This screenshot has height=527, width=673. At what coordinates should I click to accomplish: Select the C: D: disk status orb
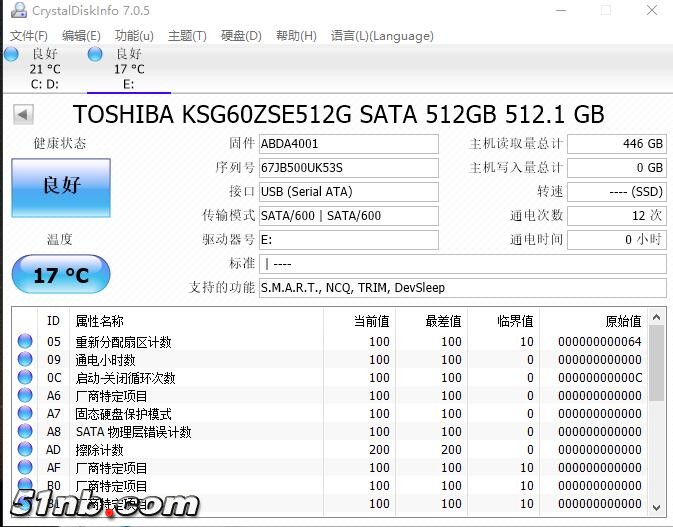(x=11, y=54)
